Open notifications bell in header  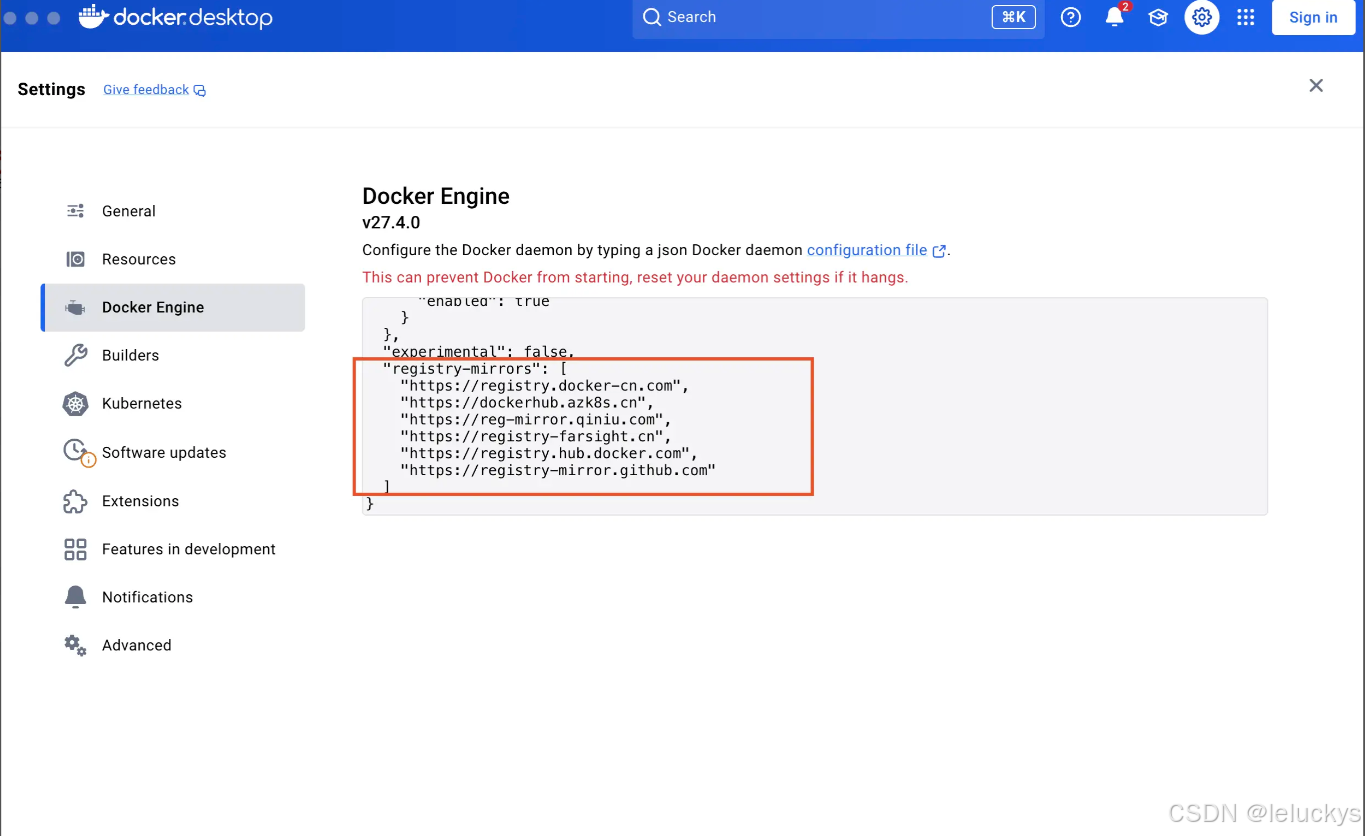[1114, 17]
